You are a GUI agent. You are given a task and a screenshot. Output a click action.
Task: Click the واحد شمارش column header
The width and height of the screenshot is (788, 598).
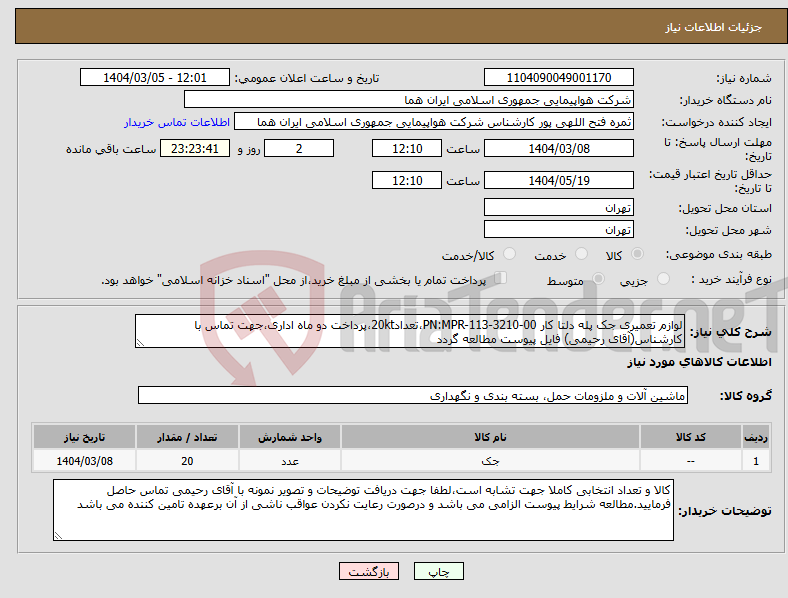[x=290, y=437]
